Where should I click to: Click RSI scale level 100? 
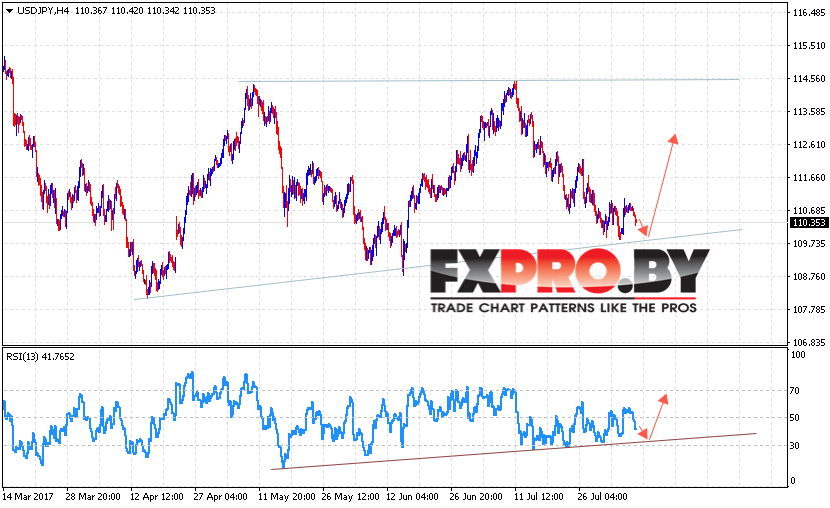798,355
